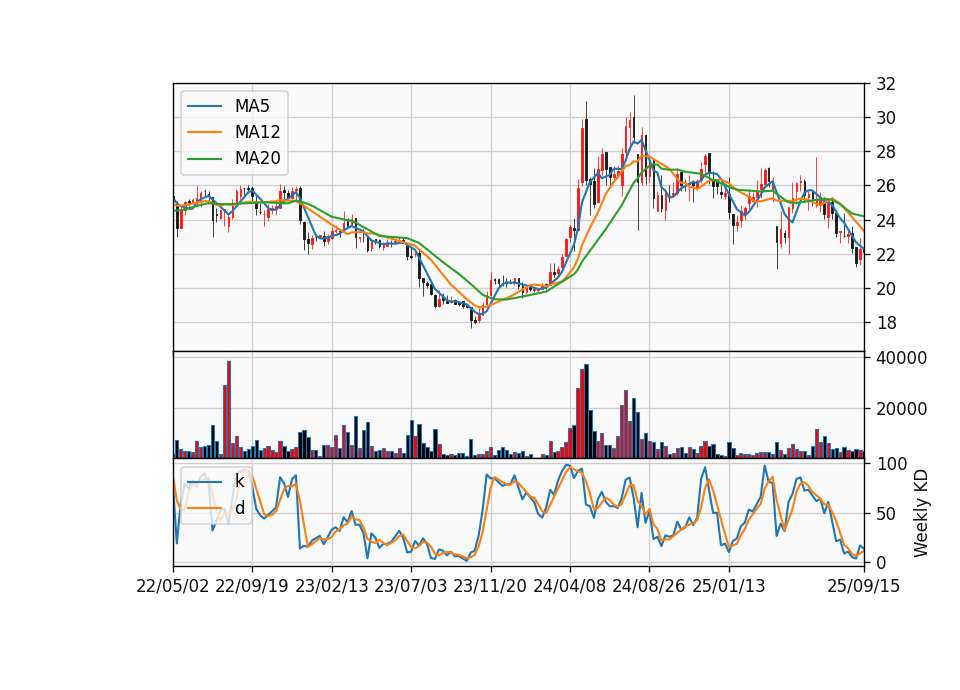Click the tallest volume bar near 22/09
The image size is (960, 690).
click(229, 410)
